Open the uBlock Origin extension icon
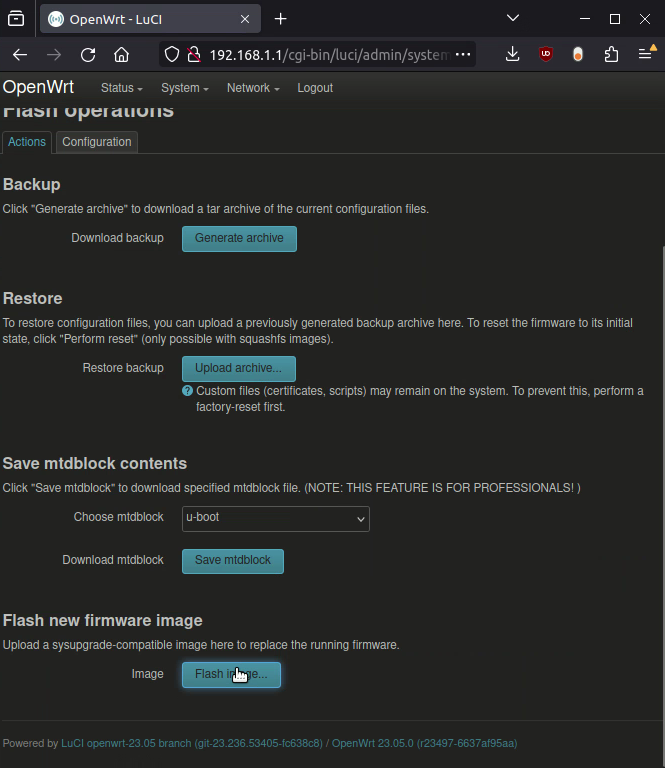Viewport: 665px width, 768px height. pos(546,54)
